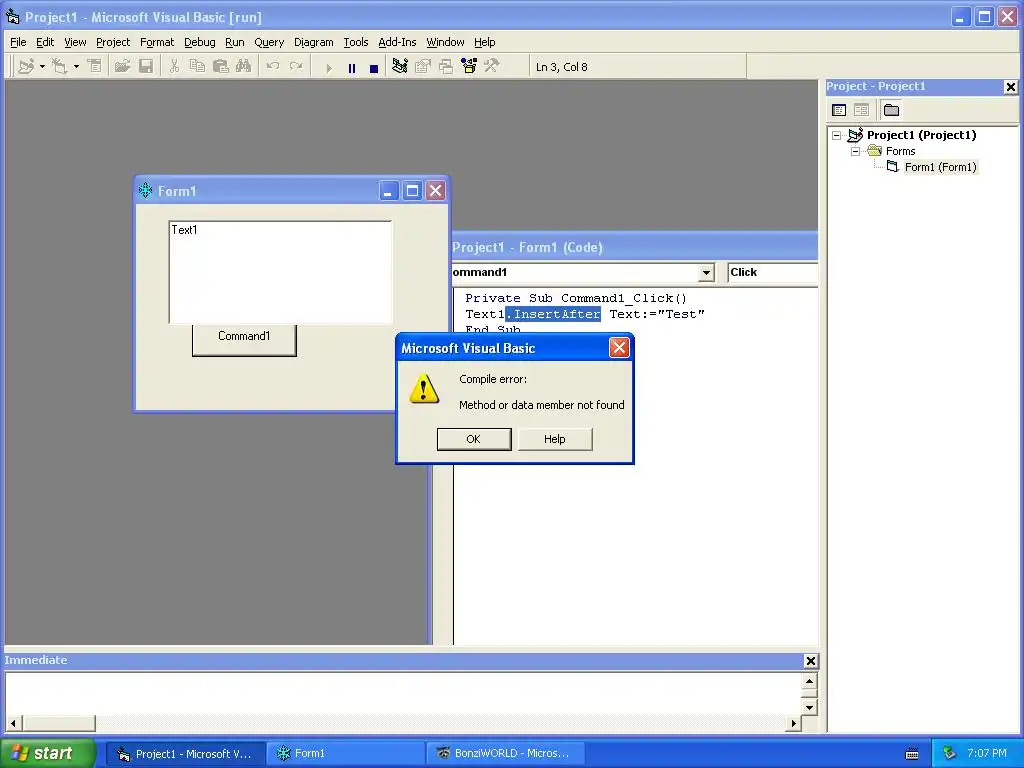
Task: Open the Properties Window toolbar icon
Action: tap(423, 67)
